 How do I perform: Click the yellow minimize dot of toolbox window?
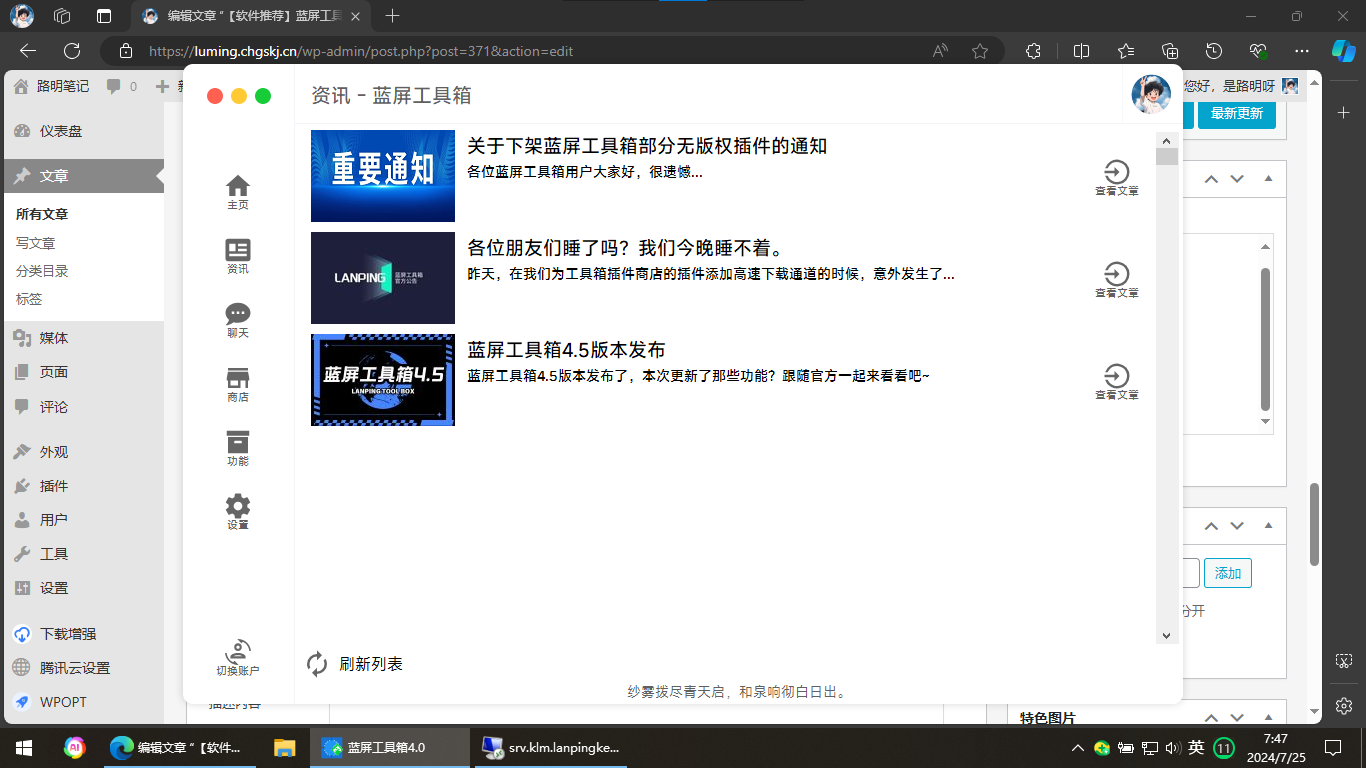[x=239, y=96]
